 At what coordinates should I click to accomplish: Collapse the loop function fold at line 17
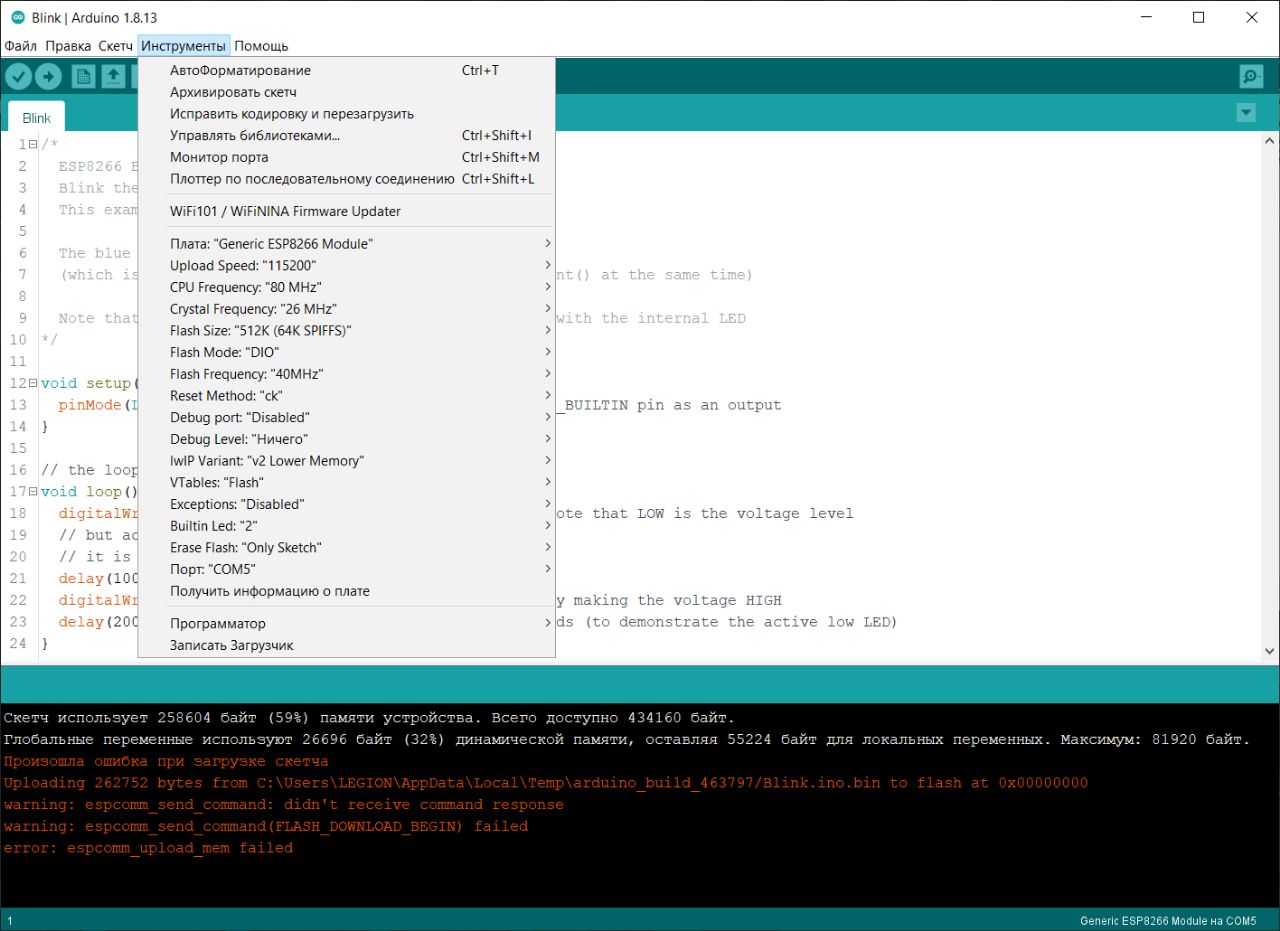pyautogui.click(x=33, y=492)
